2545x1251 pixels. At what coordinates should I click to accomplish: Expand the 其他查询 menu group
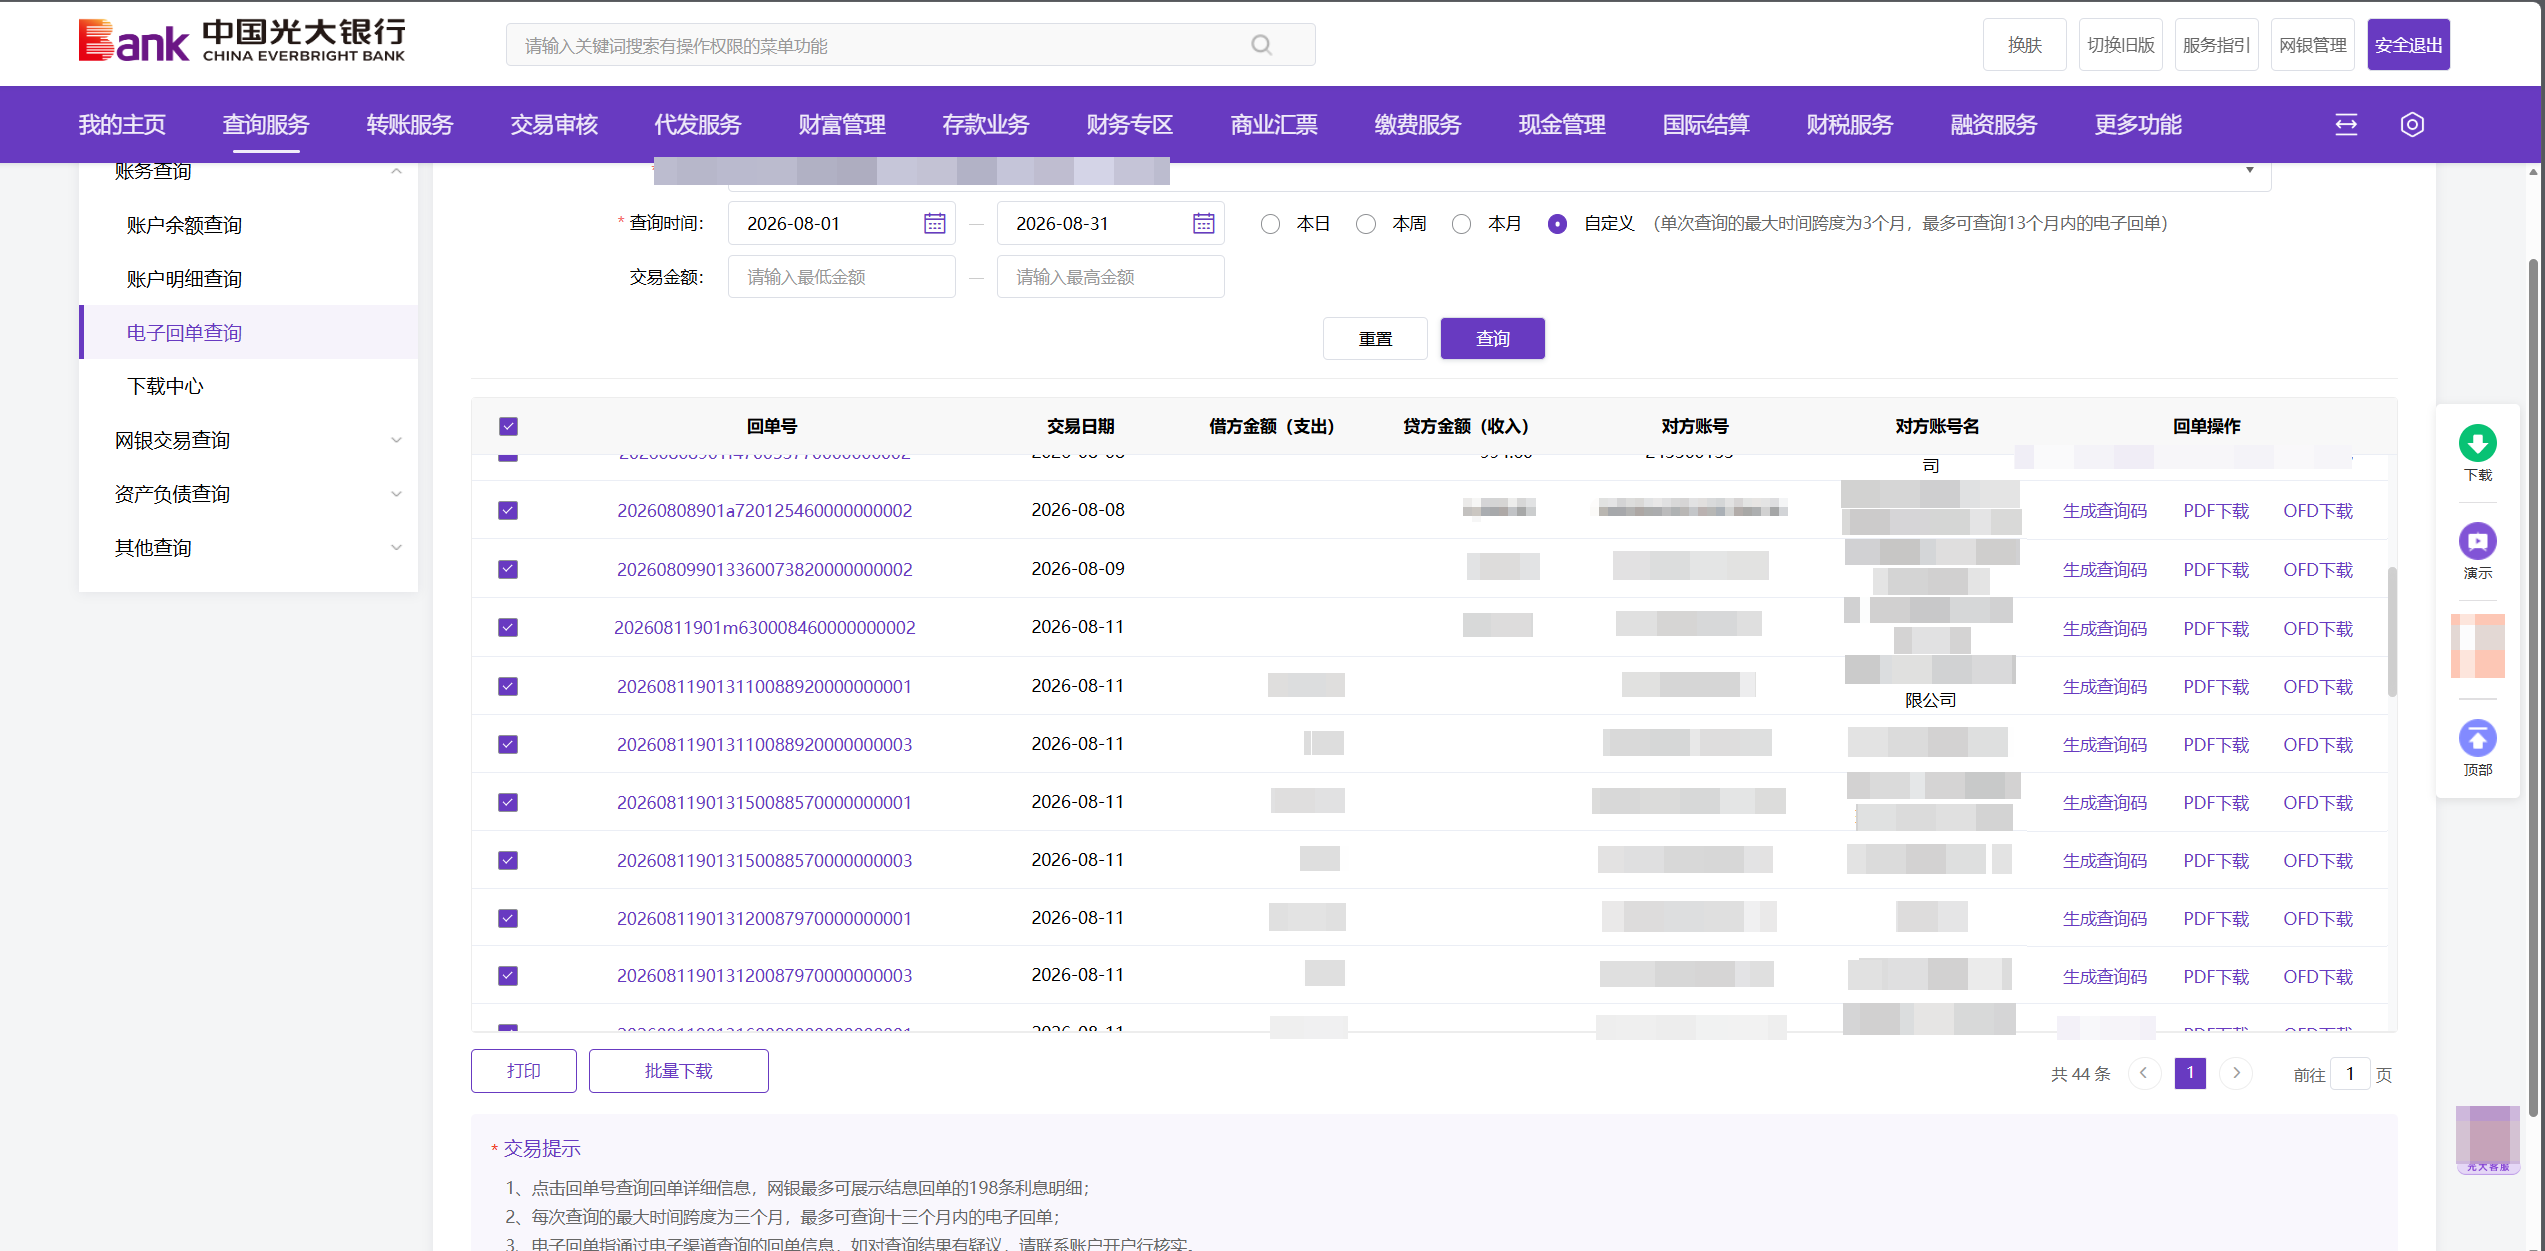(396, 548)
